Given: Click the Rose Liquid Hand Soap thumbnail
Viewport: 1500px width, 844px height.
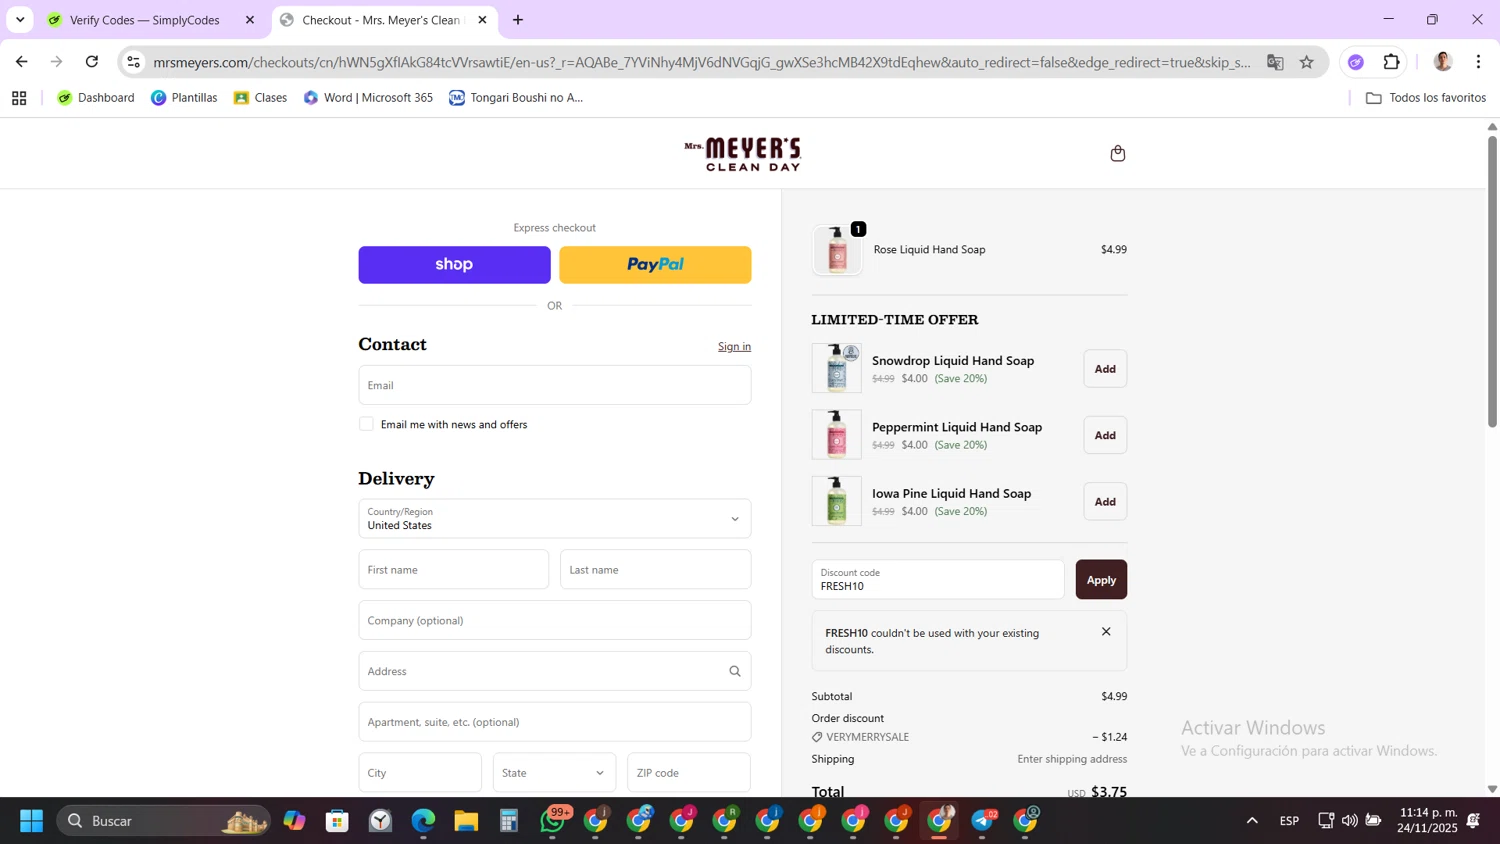Looking at the screenshot, I should pos(837,250).
